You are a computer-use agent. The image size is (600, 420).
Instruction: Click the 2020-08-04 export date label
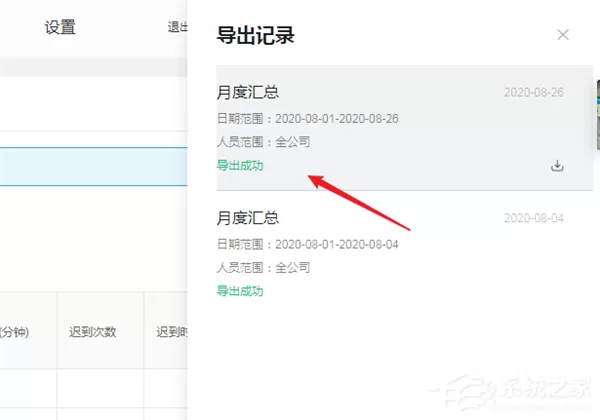(x=533, y=218)
